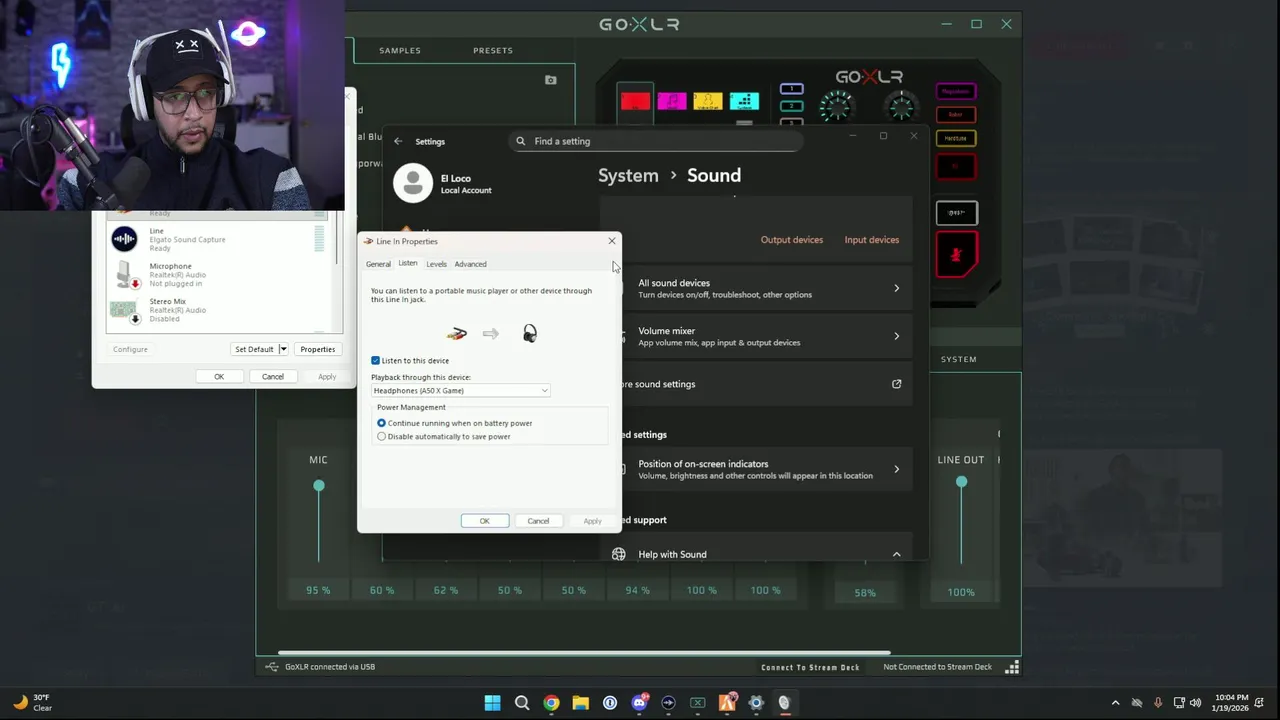Click the Settings back arrow

(x=398, y=141)
